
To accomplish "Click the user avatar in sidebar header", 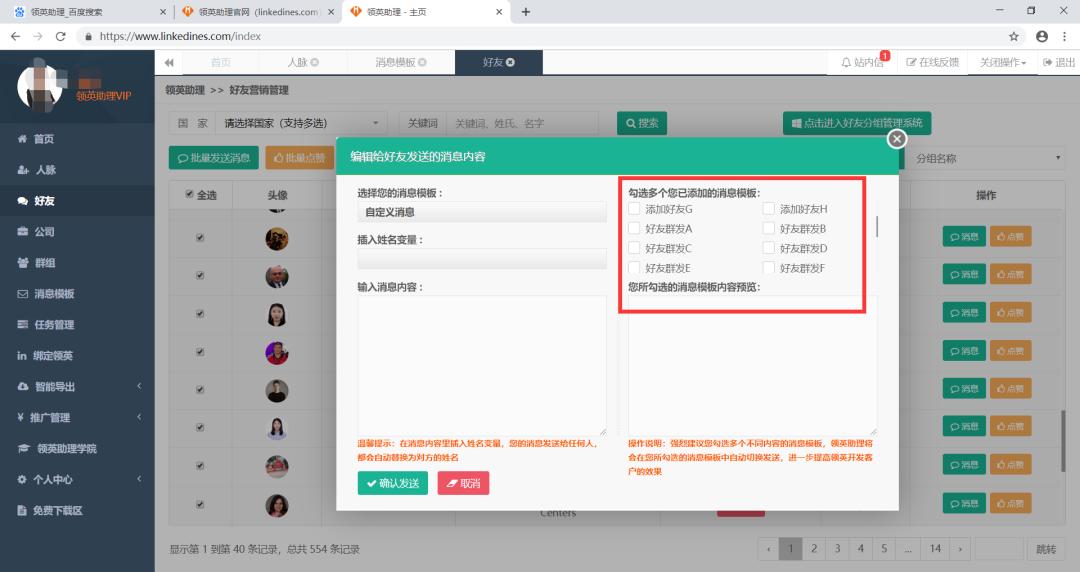I will click(x=40, y=86).
